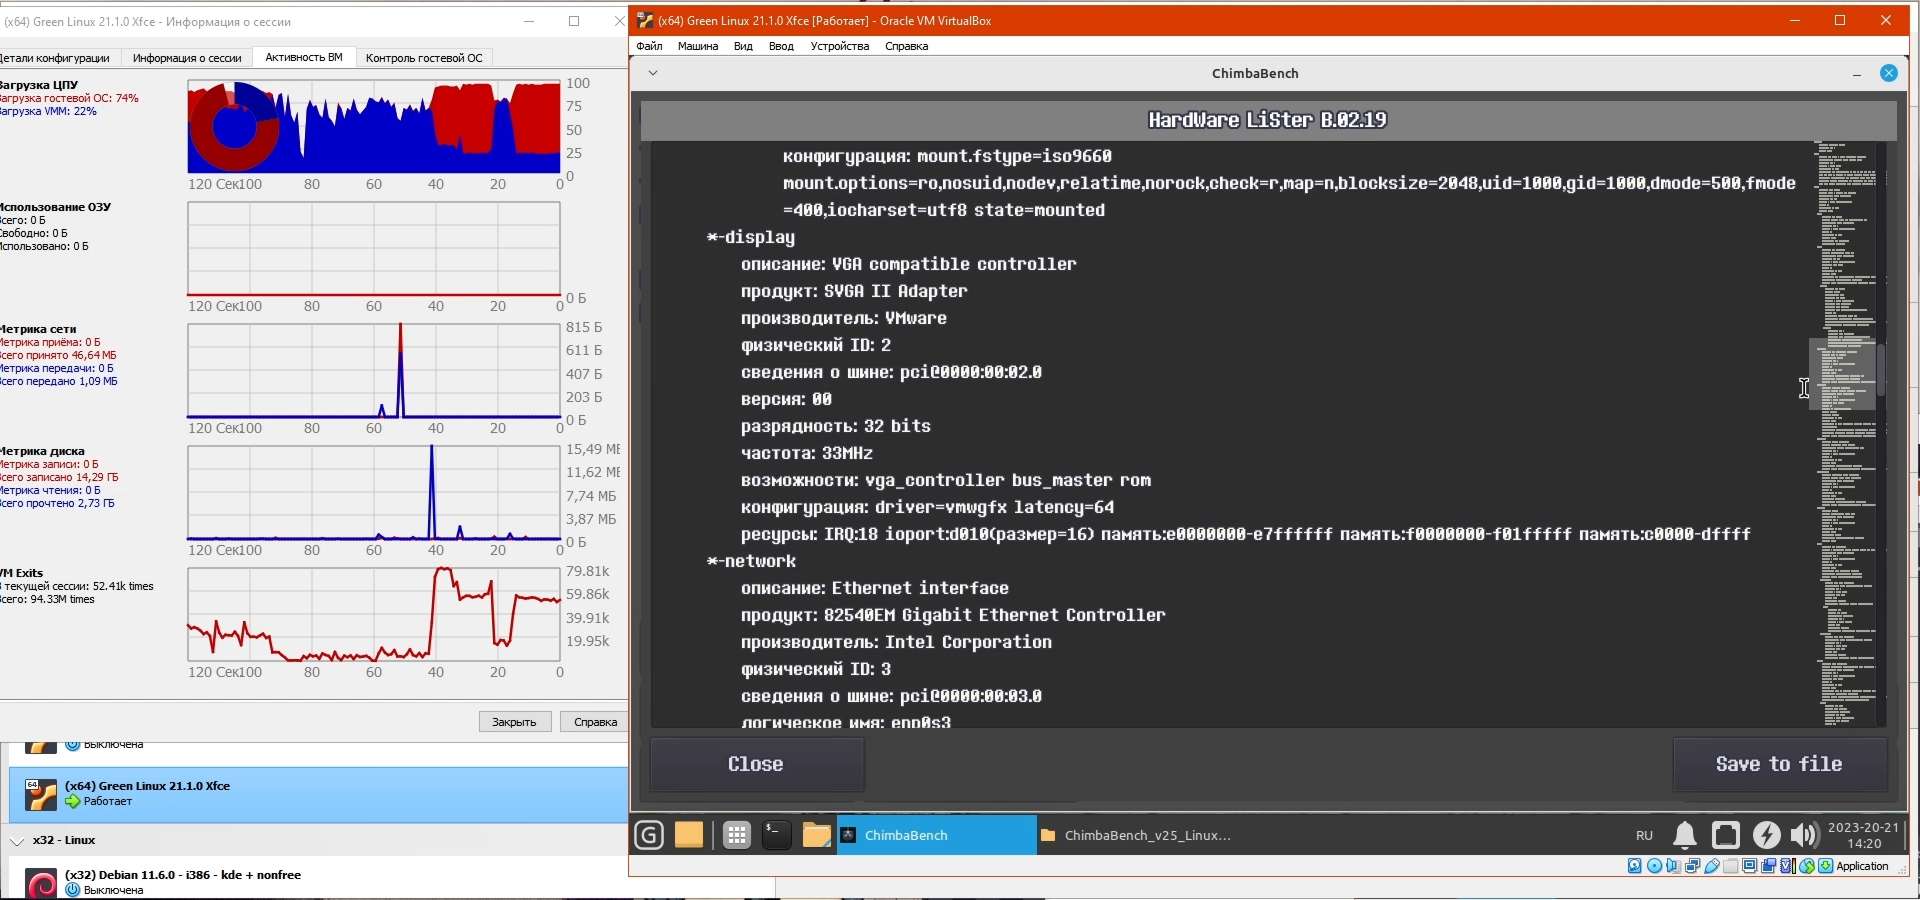Image resolution: width=1920 pixels, height=900 pixels.
Task: Collapse the 'x32 - Linux' VM group
Action: click(x=17, y=841)
